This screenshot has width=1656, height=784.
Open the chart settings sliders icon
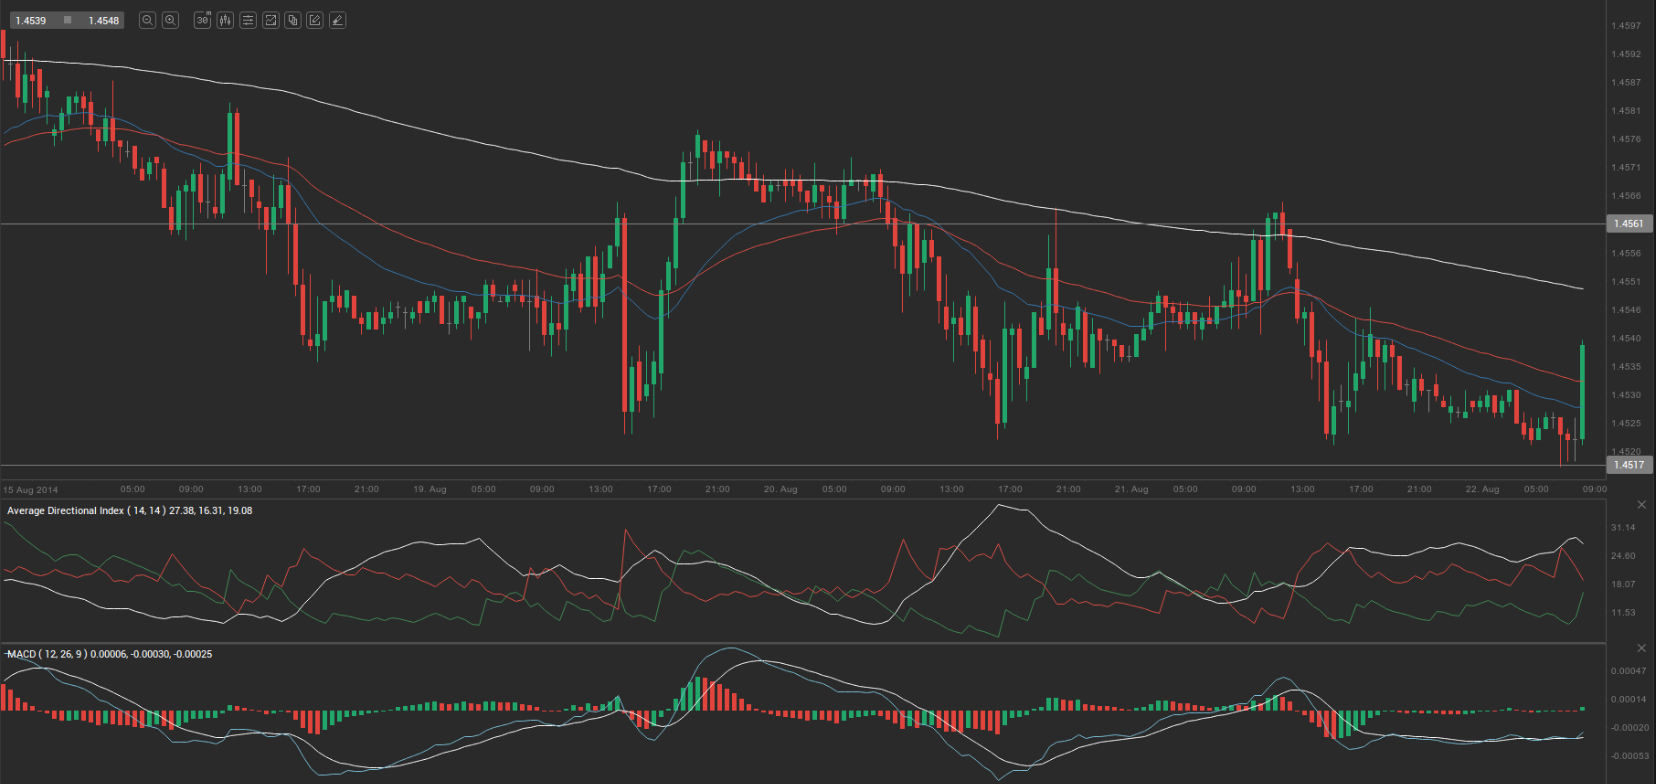pyautogui.click(x=248, y=20)
